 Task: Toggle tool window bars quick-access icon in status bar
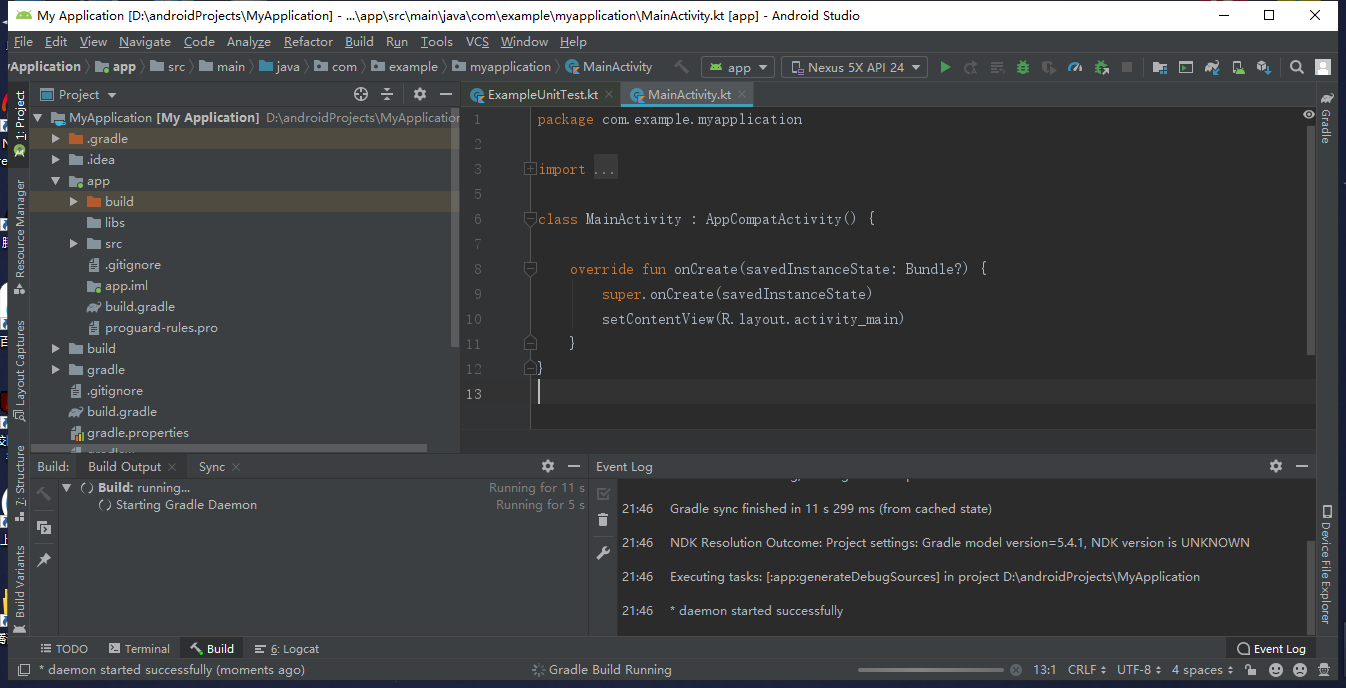[24, 670]
